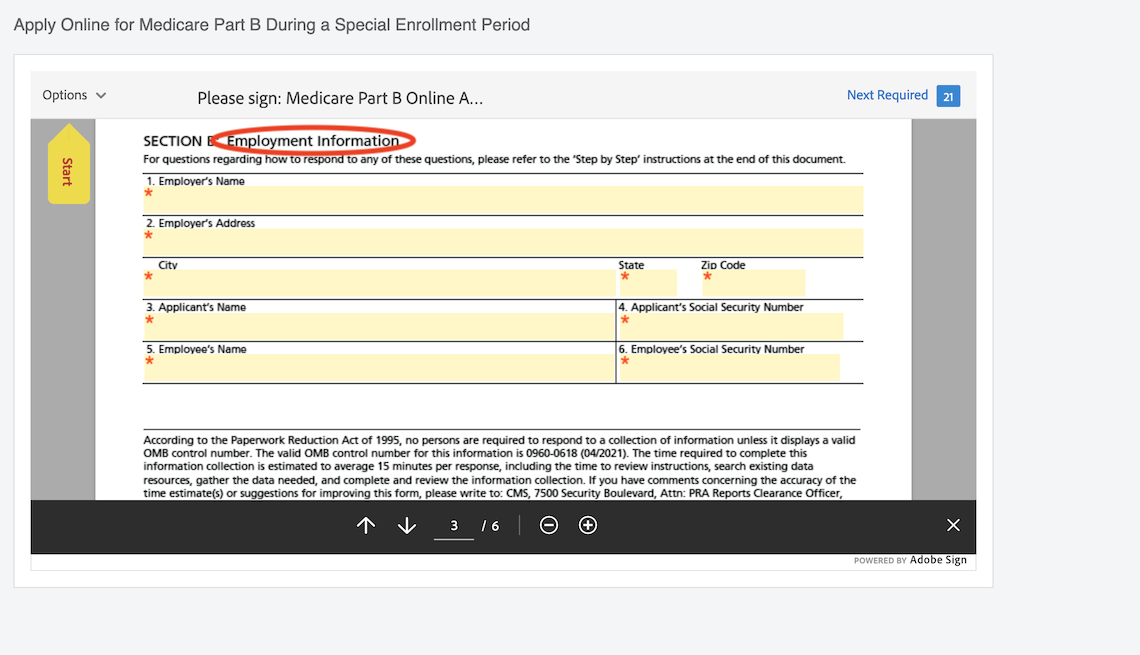1140x655 pixels.
Task: Dismiss the document toolbar with the X icon
Action: (x=952, y=524)
